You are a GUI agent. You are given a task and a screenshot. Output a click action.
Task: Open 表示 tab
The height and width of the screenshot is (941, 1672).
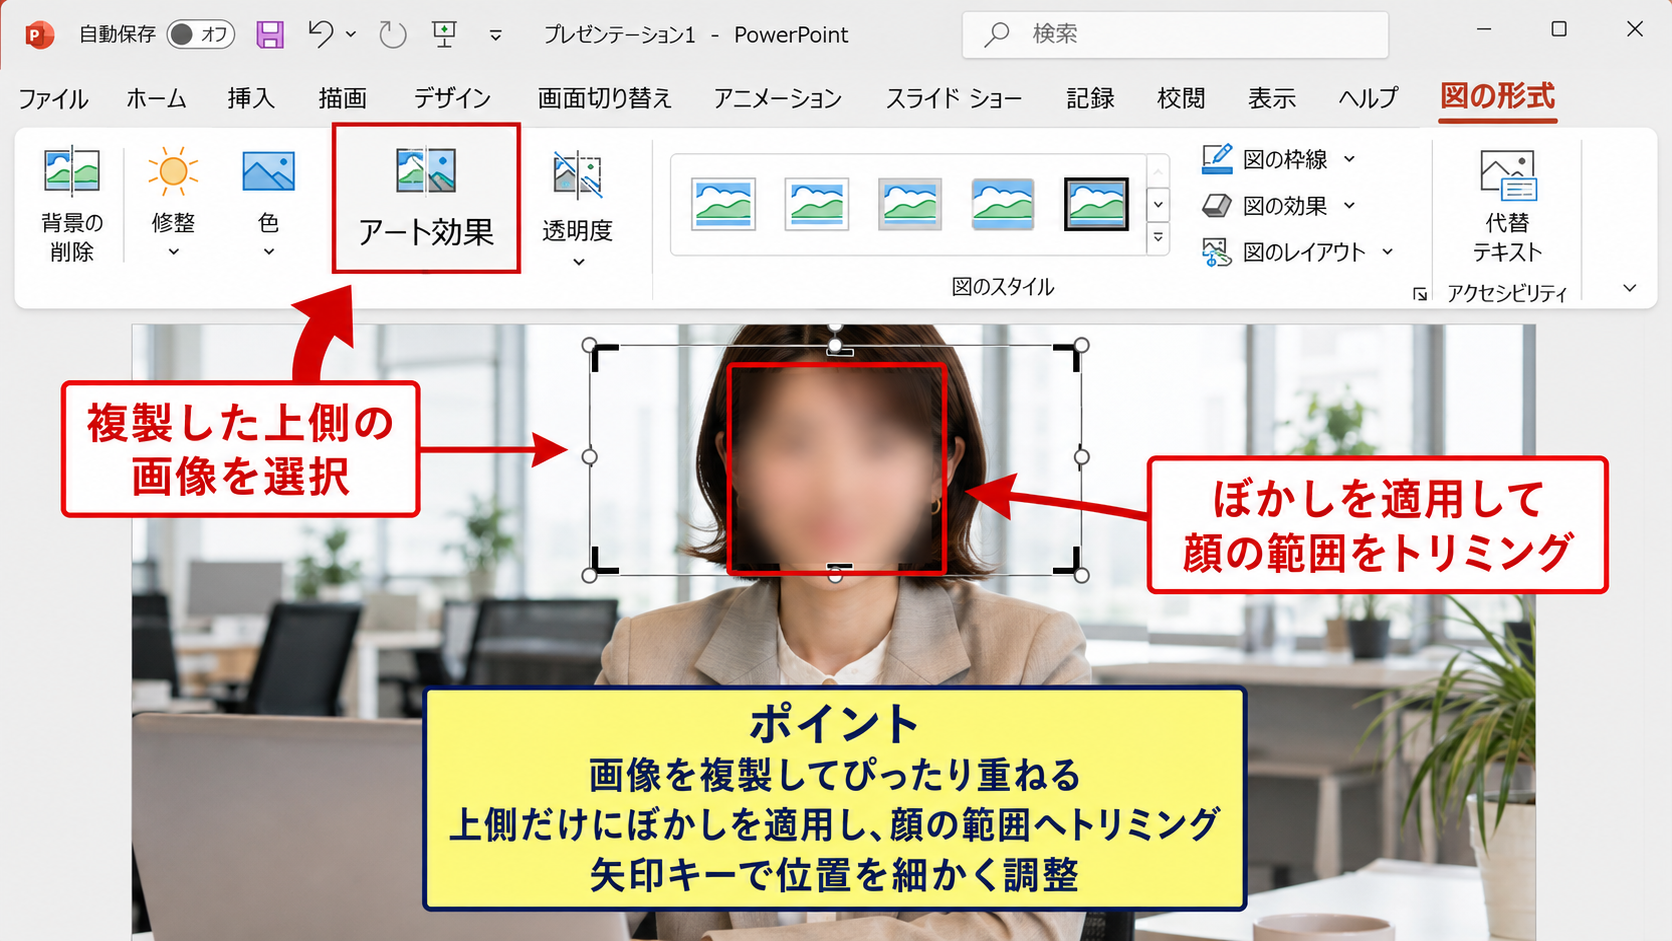click(x=1272, y=99)
